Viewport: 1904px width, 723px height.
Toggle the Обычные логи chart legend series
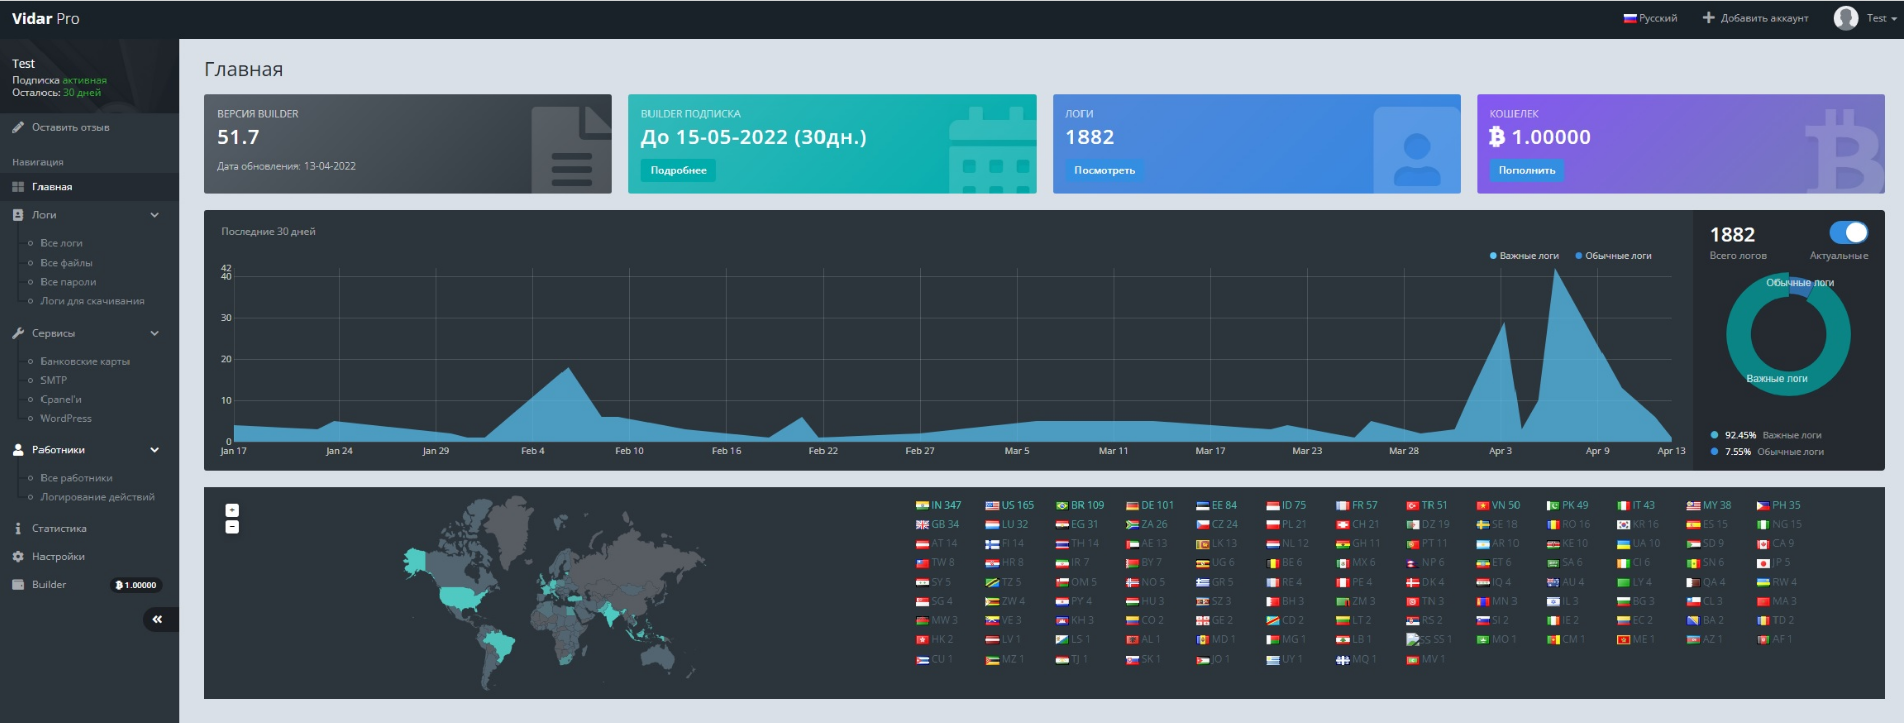[1612, 256]
